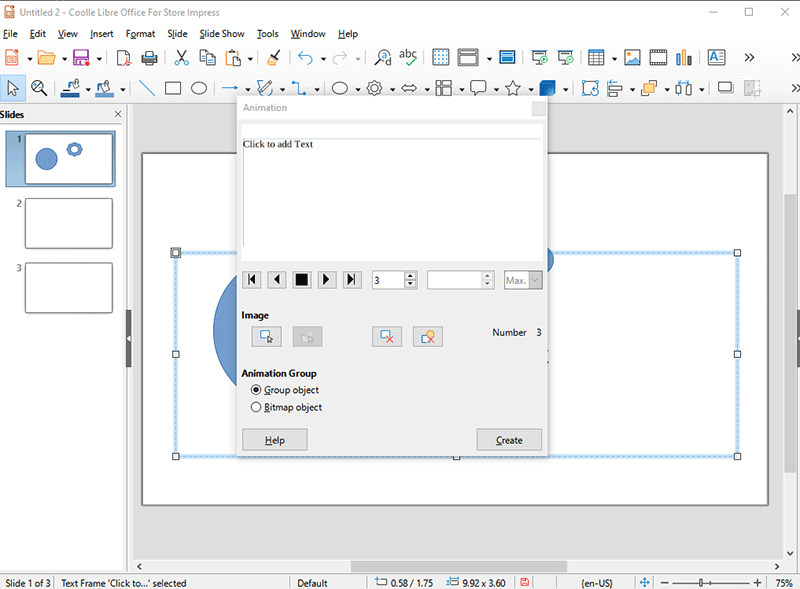Screen dimensions: 800x589
Task: Select the Ellipse tool in drawing toolbar
Action: click(x=199, y=88)
